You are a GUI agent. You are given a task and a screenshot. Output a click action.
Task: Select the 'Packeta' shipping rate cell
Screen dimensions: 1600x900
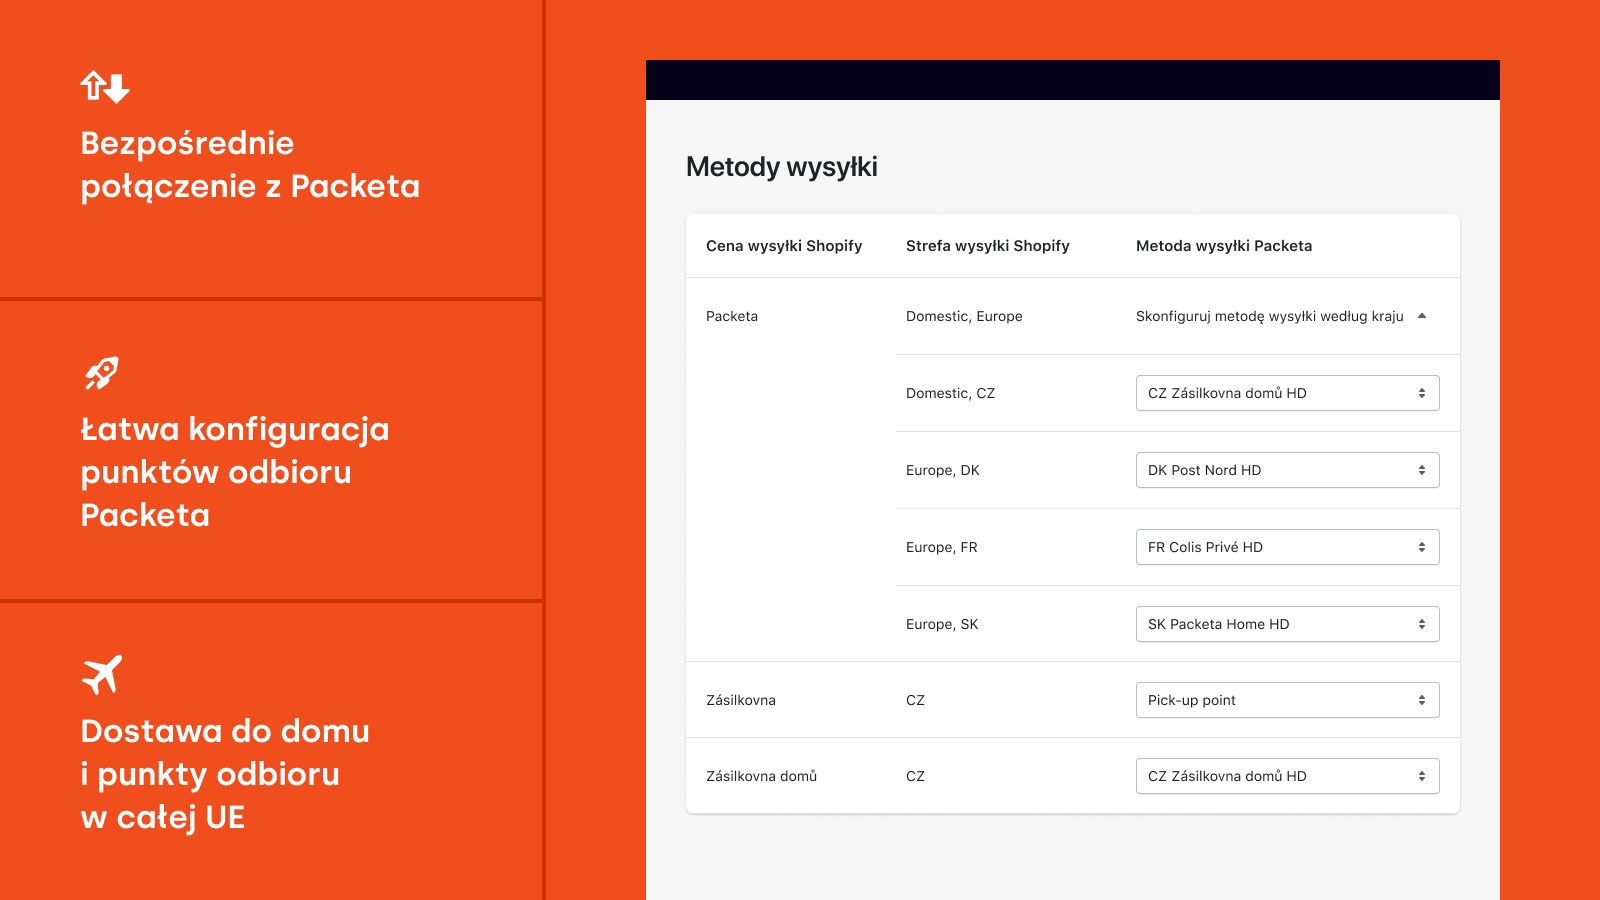[x=732, y=316]
